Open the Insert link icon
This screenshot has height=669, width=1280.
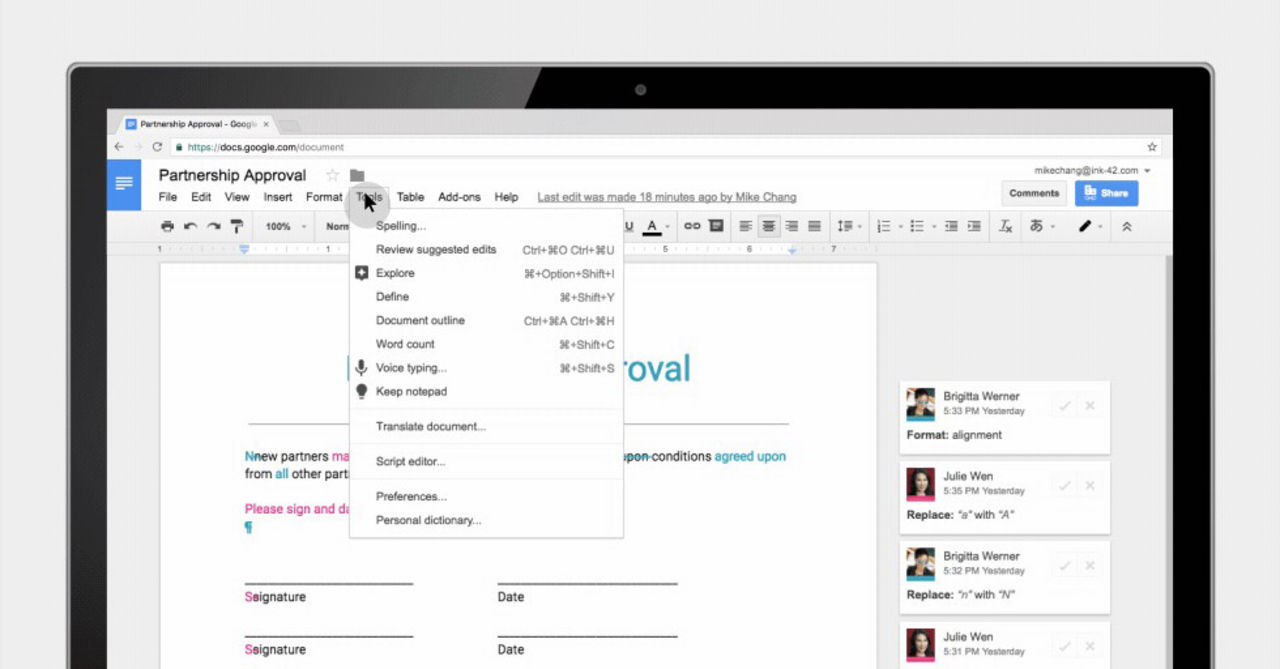coord(694,226)
